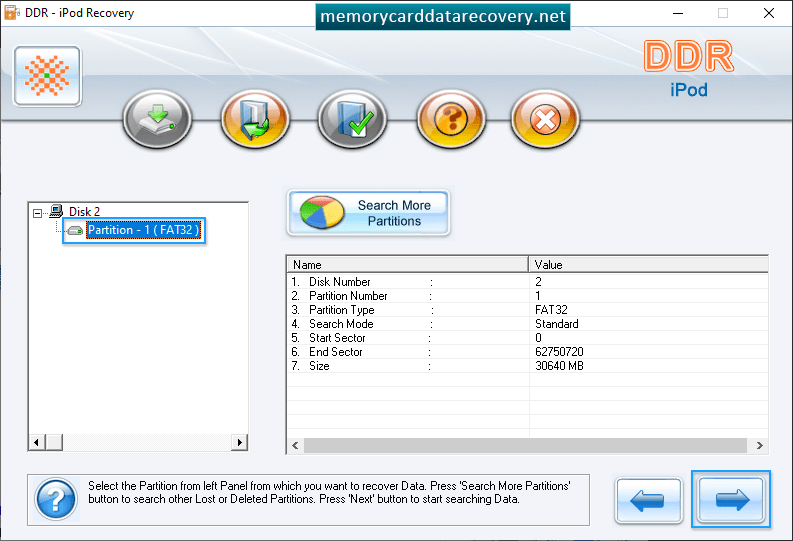Click the Start Sector row label
Screen dimensions: 793x541
pyautogui.click(x=337, y=338)
